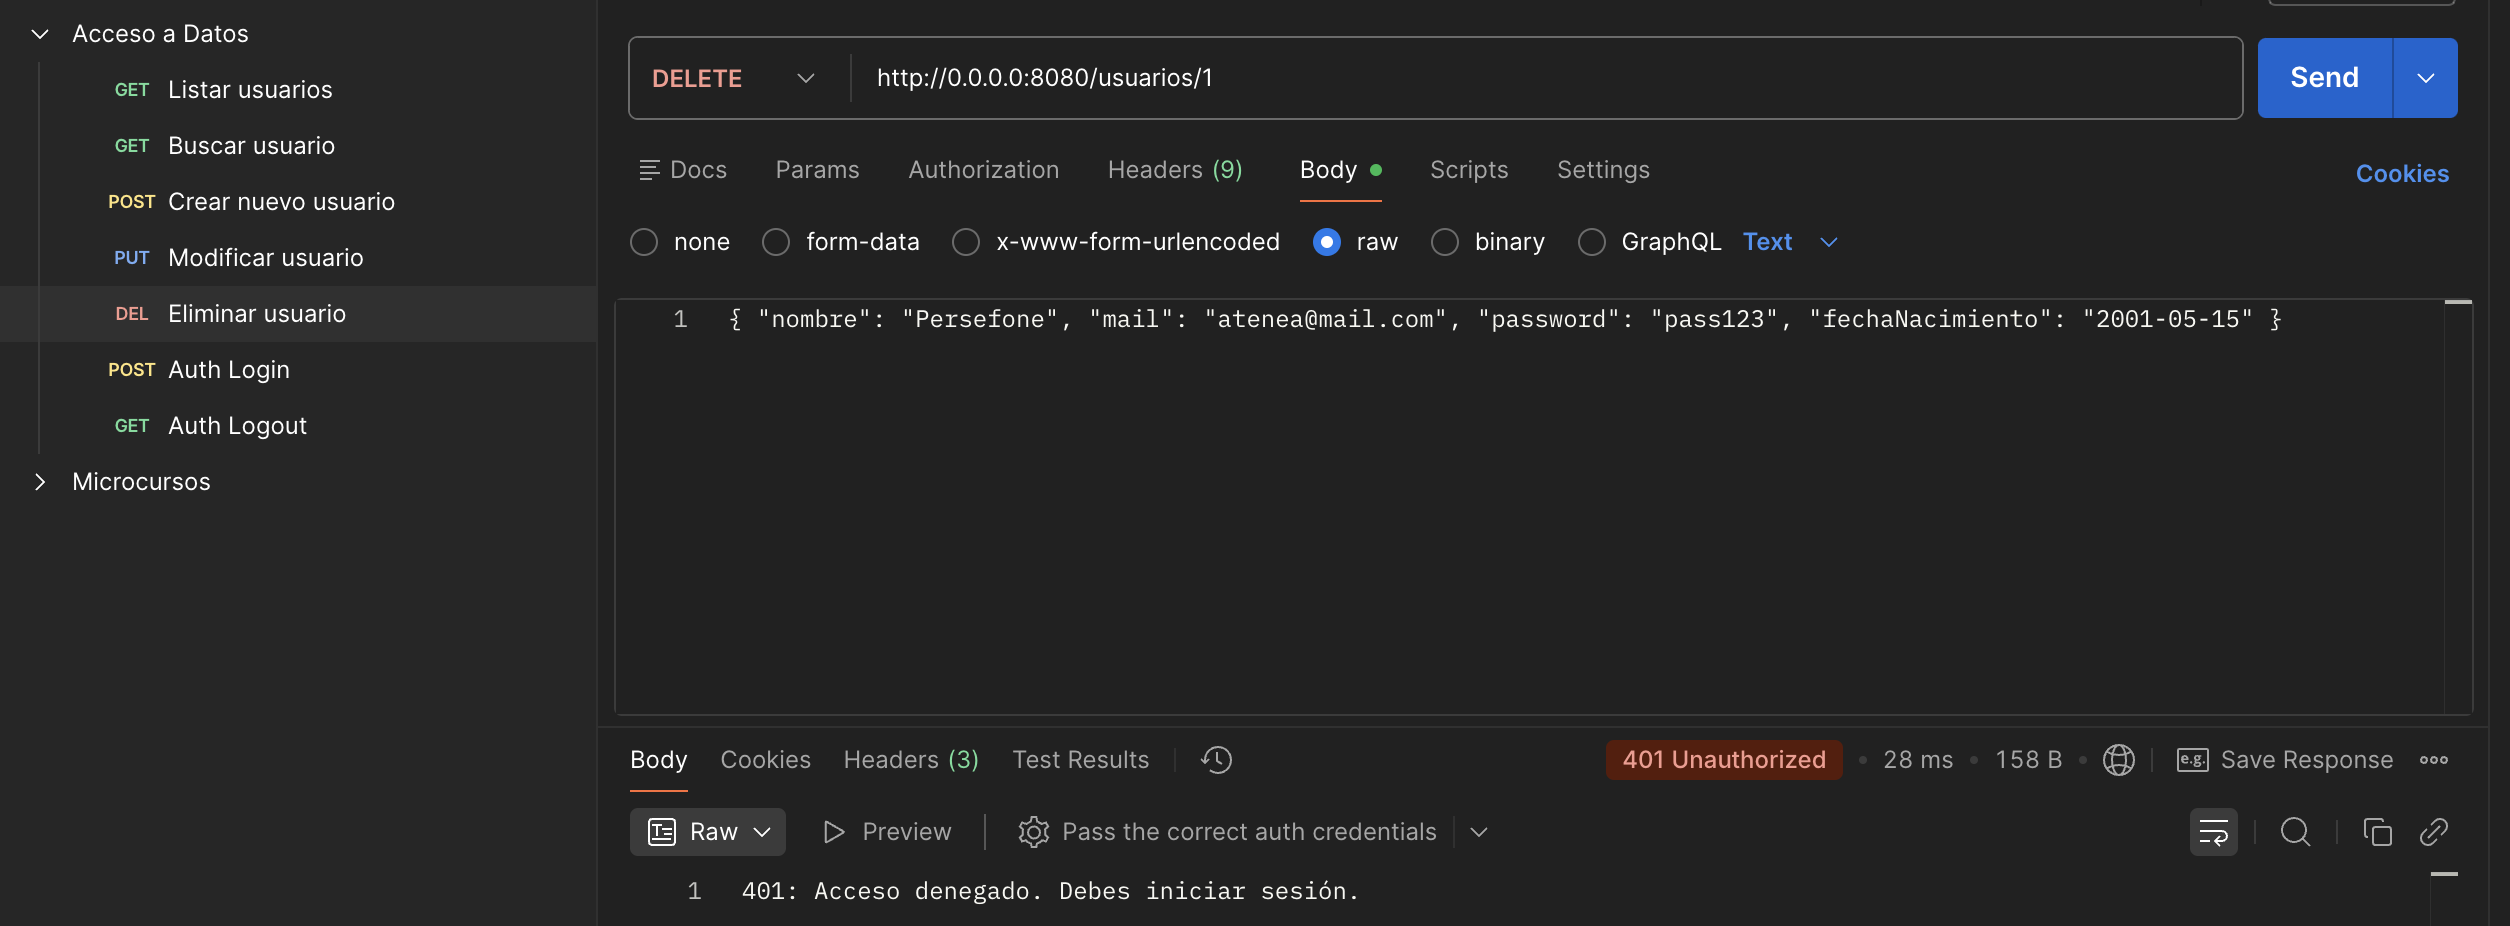Click the Preview play icon
The width and height of the screenshot is (2510, 926).
click(833, 832)
